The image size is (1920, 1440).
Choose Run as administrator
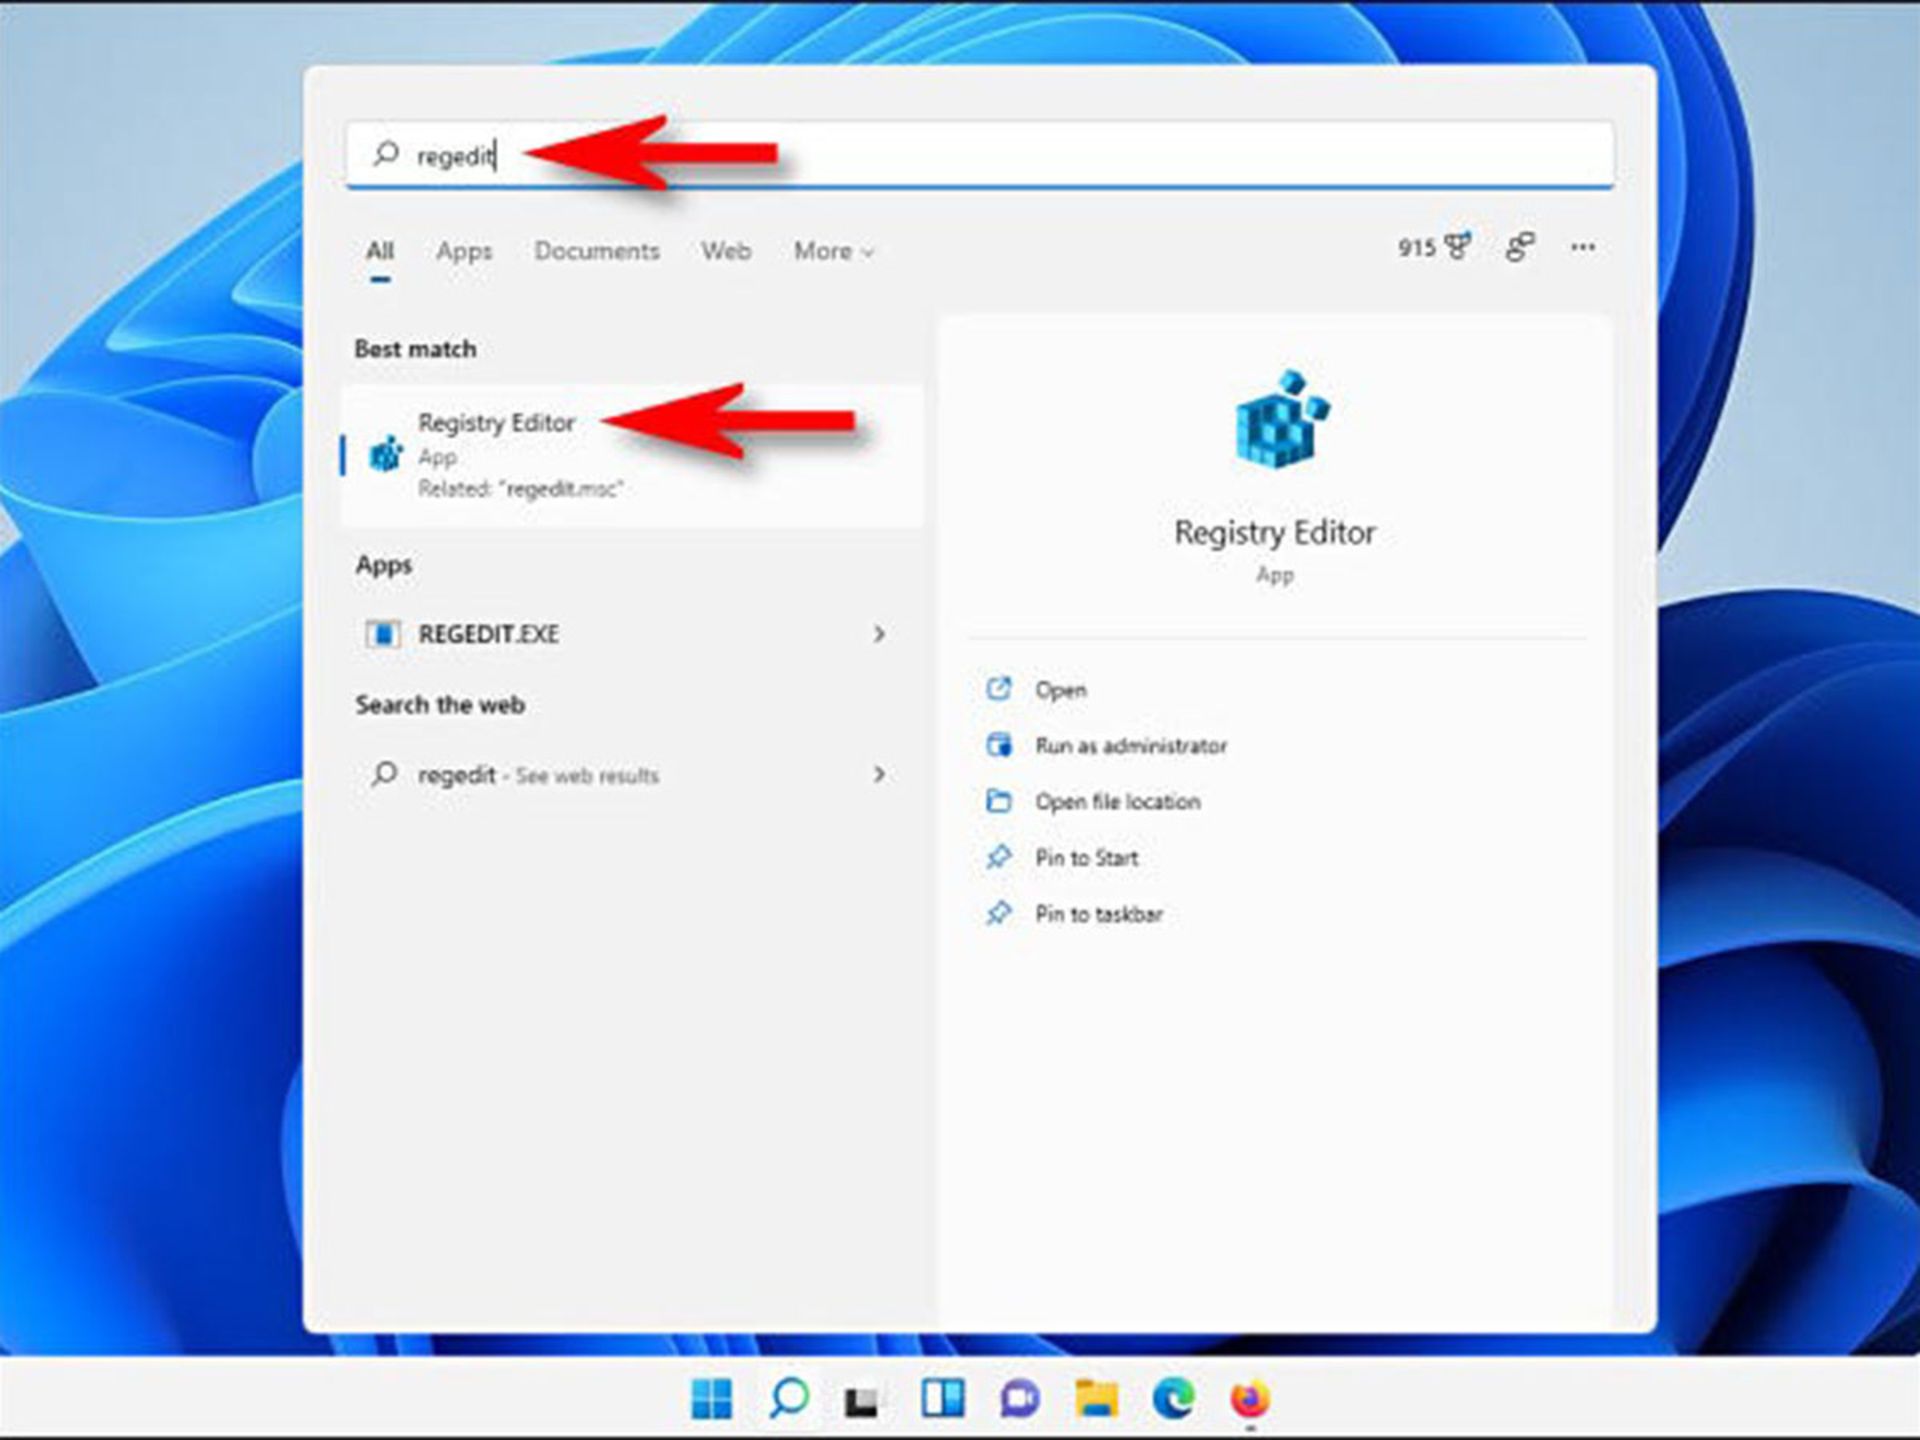1131,746
